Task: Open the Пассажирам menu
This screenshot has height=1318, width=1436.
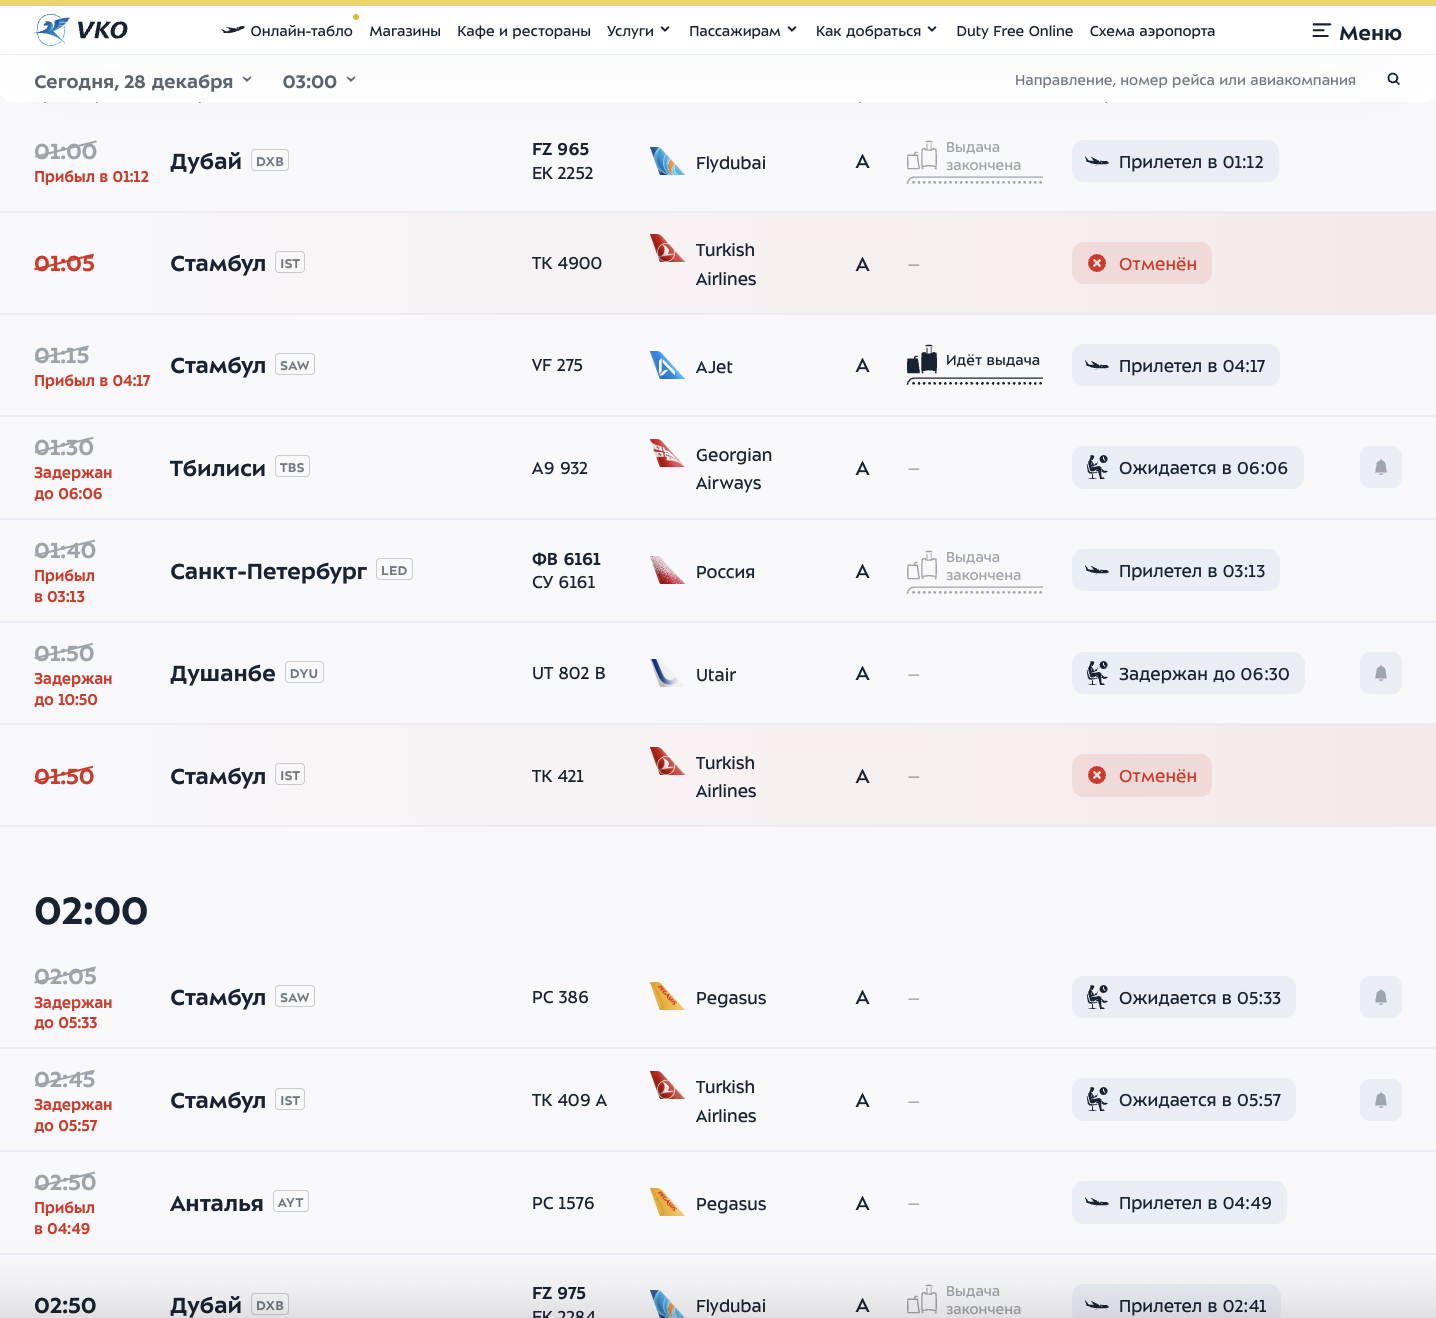Action: coord(742,31)
